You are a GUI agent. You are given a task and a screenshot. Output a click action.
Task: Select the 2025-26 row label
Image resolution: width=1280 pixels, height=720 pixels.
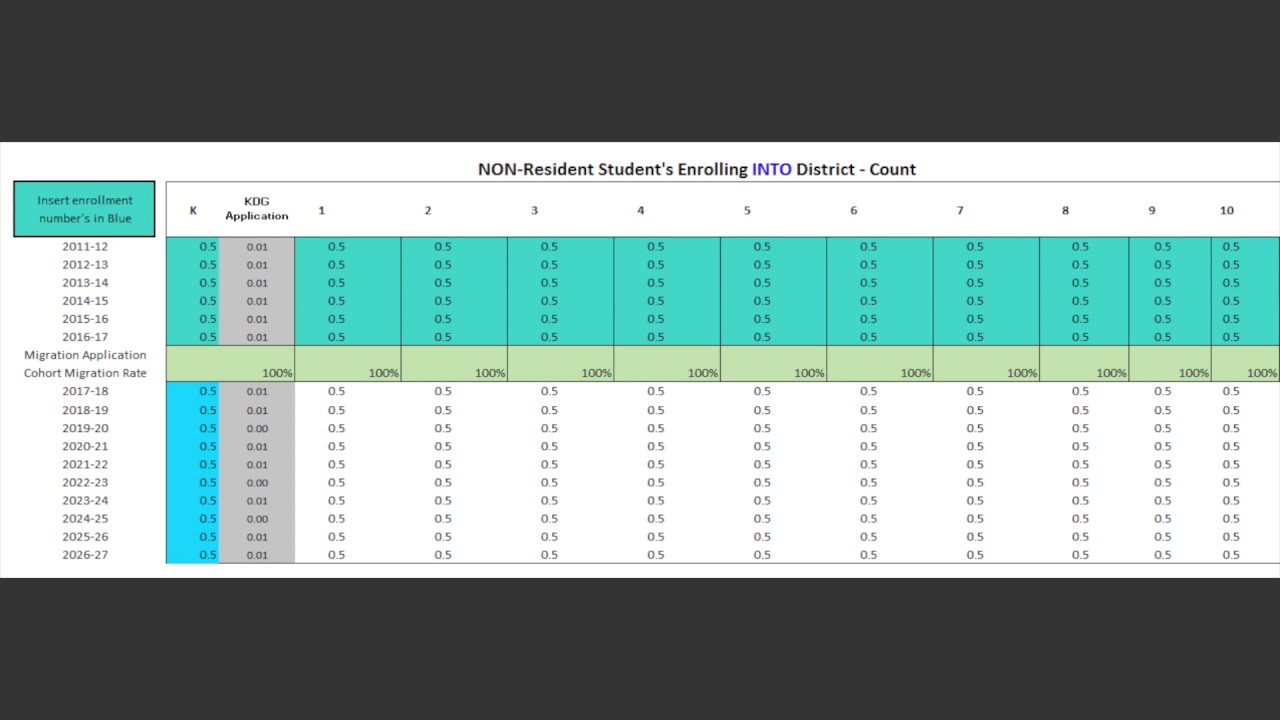[85, 536]
